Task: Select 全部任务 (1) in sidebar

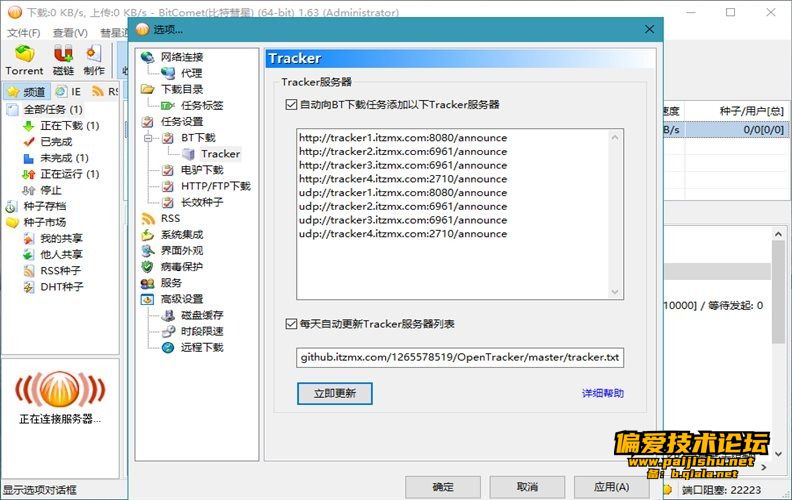Action: (x=53, y=109)
